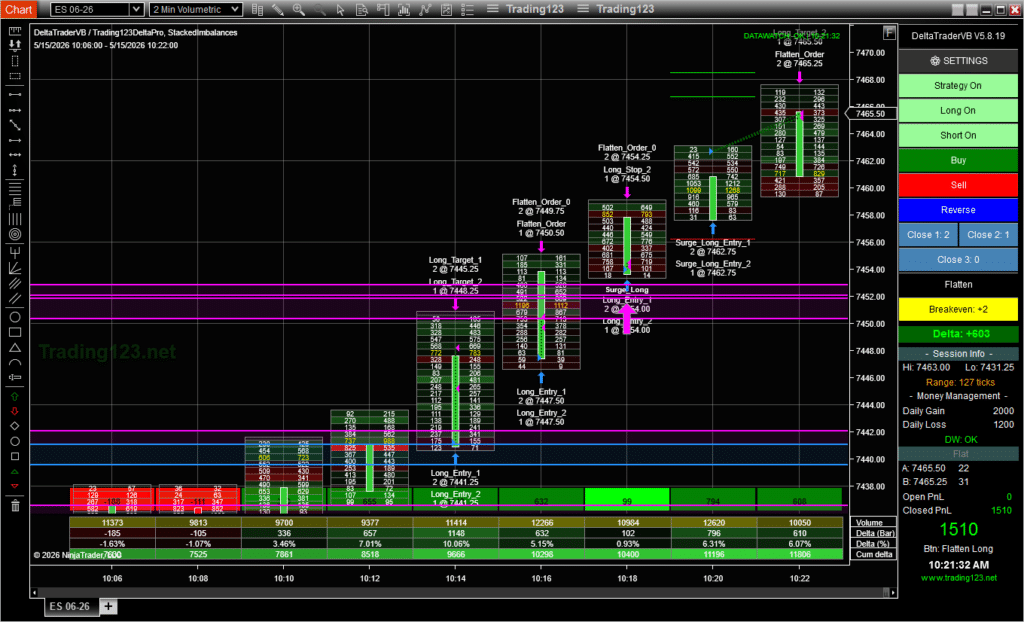Select the large white Triangle drawing tool
The height and width of the screenshot is (622, 1024).
[15, 348]
